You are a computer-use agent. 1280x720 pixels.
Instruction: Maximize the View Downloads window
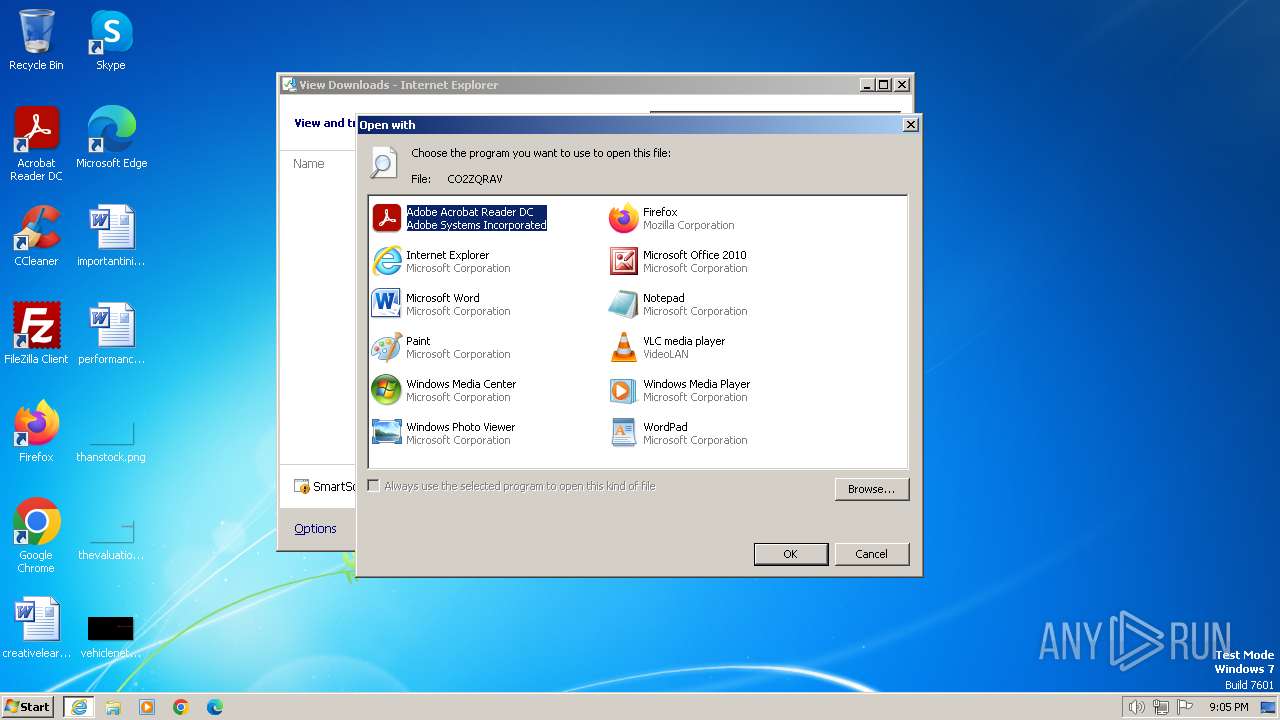point(883,85)
